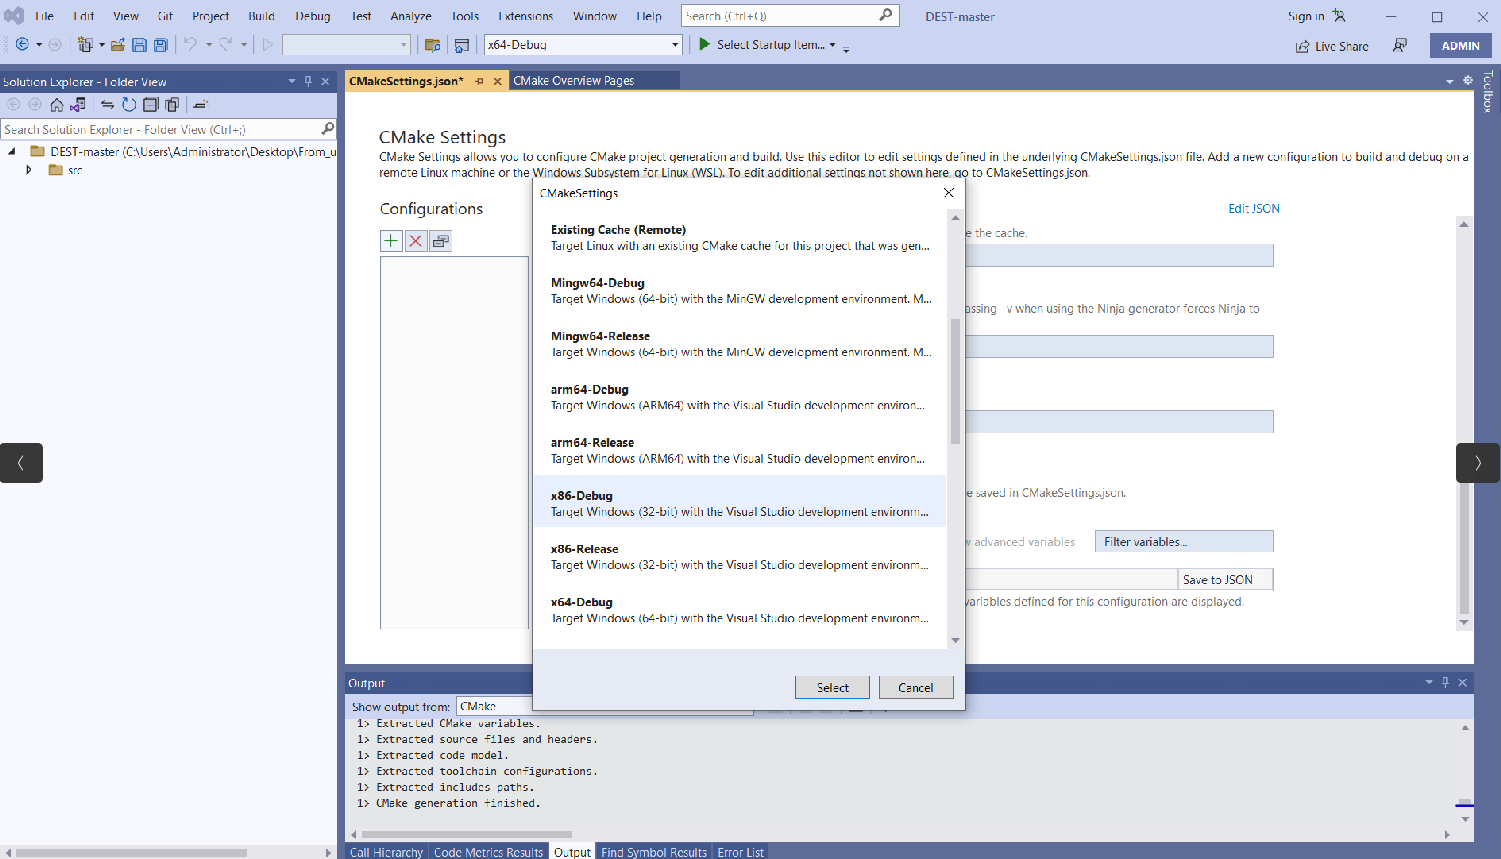Open the Extensions menu
The height and width of the screenshot is (859, 1501).
[525, 16]
